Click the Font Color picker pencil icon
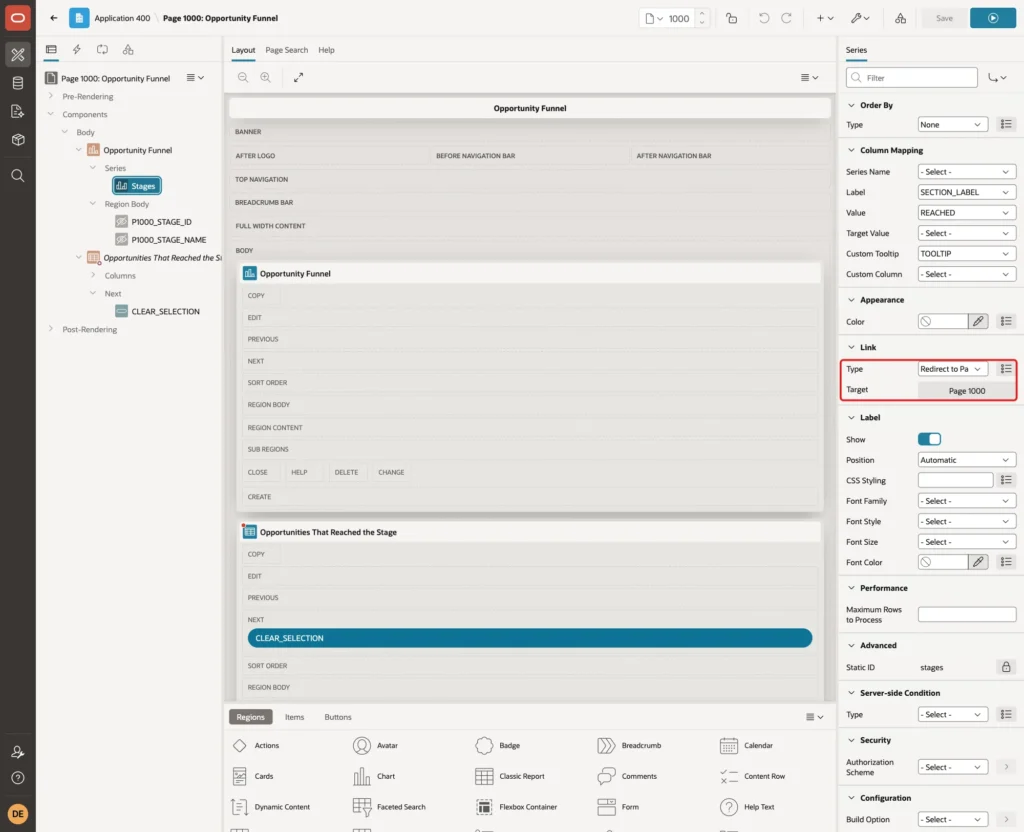Screen dimensions: 1024x832 point(978,562)
